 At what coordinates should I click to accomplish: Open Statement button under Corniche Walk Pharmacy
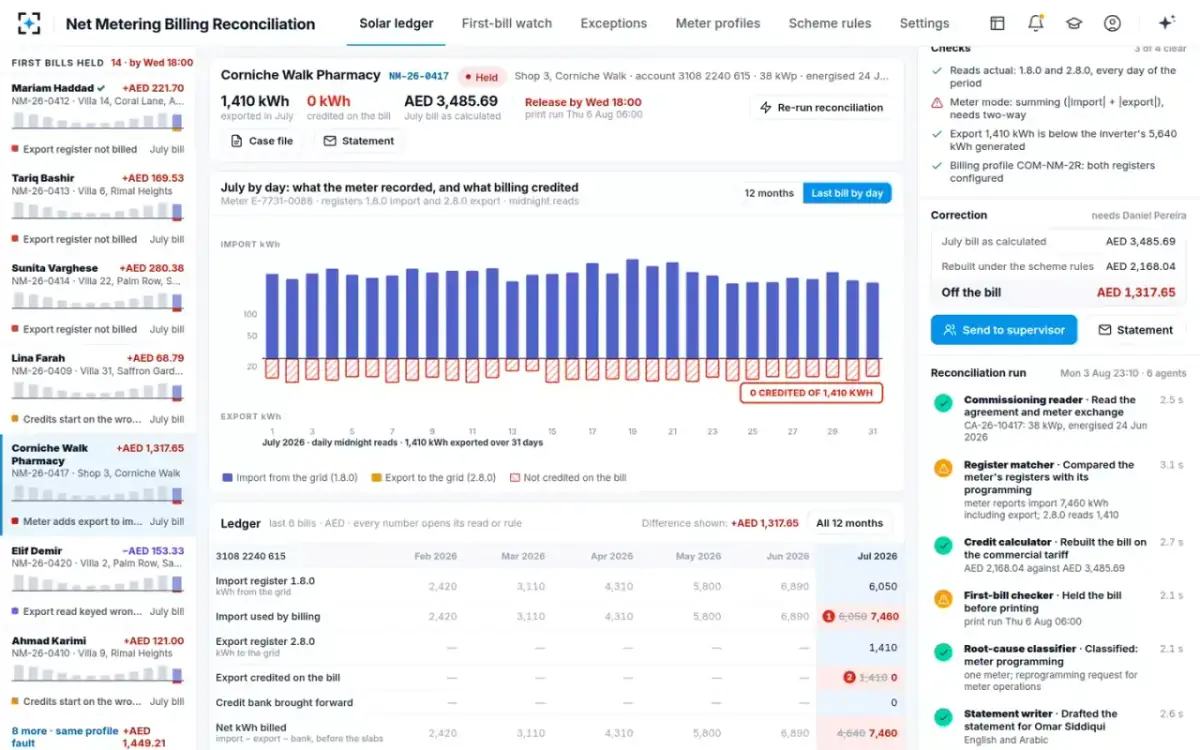tap(359, 141)
